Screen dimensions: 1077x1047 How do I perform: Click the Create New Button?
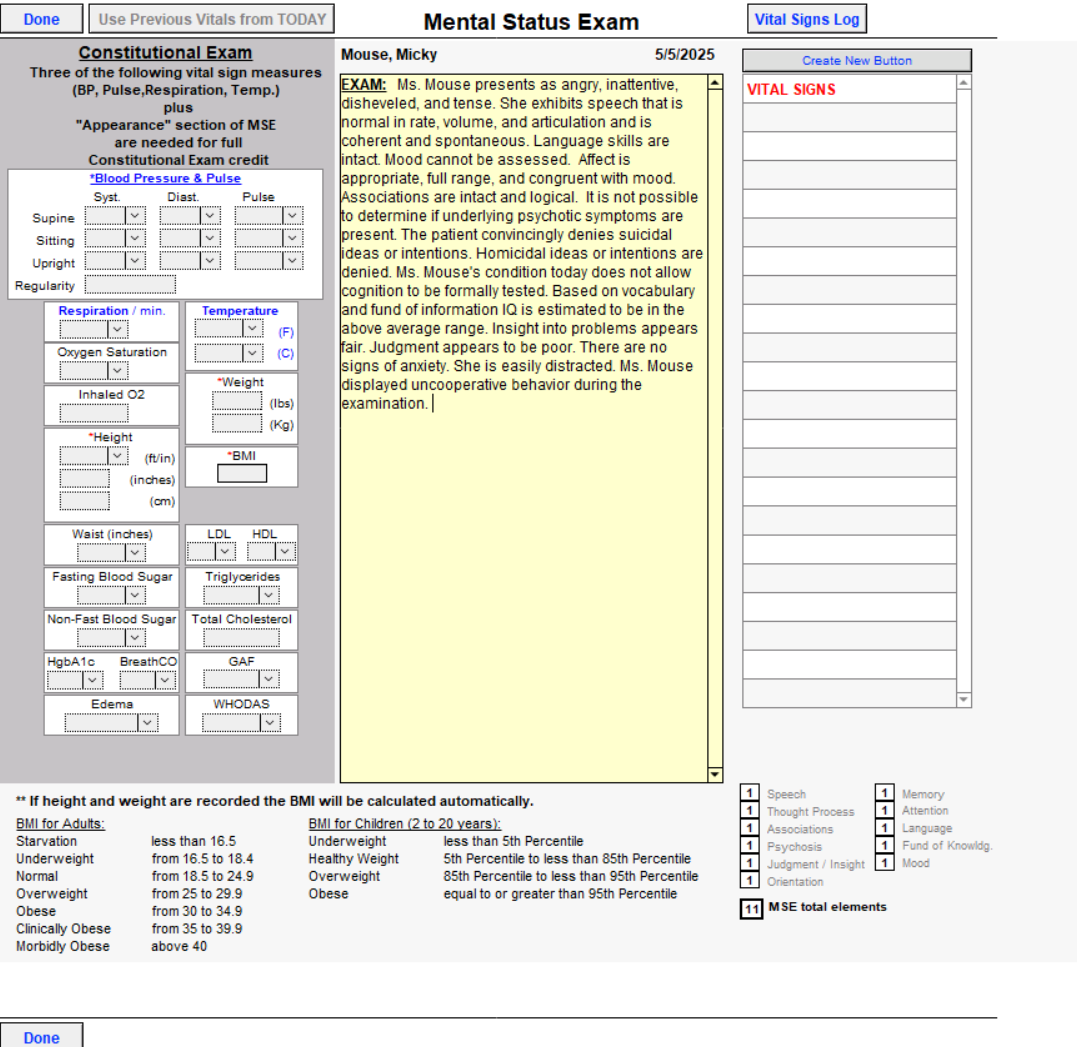tap(856, 60)
